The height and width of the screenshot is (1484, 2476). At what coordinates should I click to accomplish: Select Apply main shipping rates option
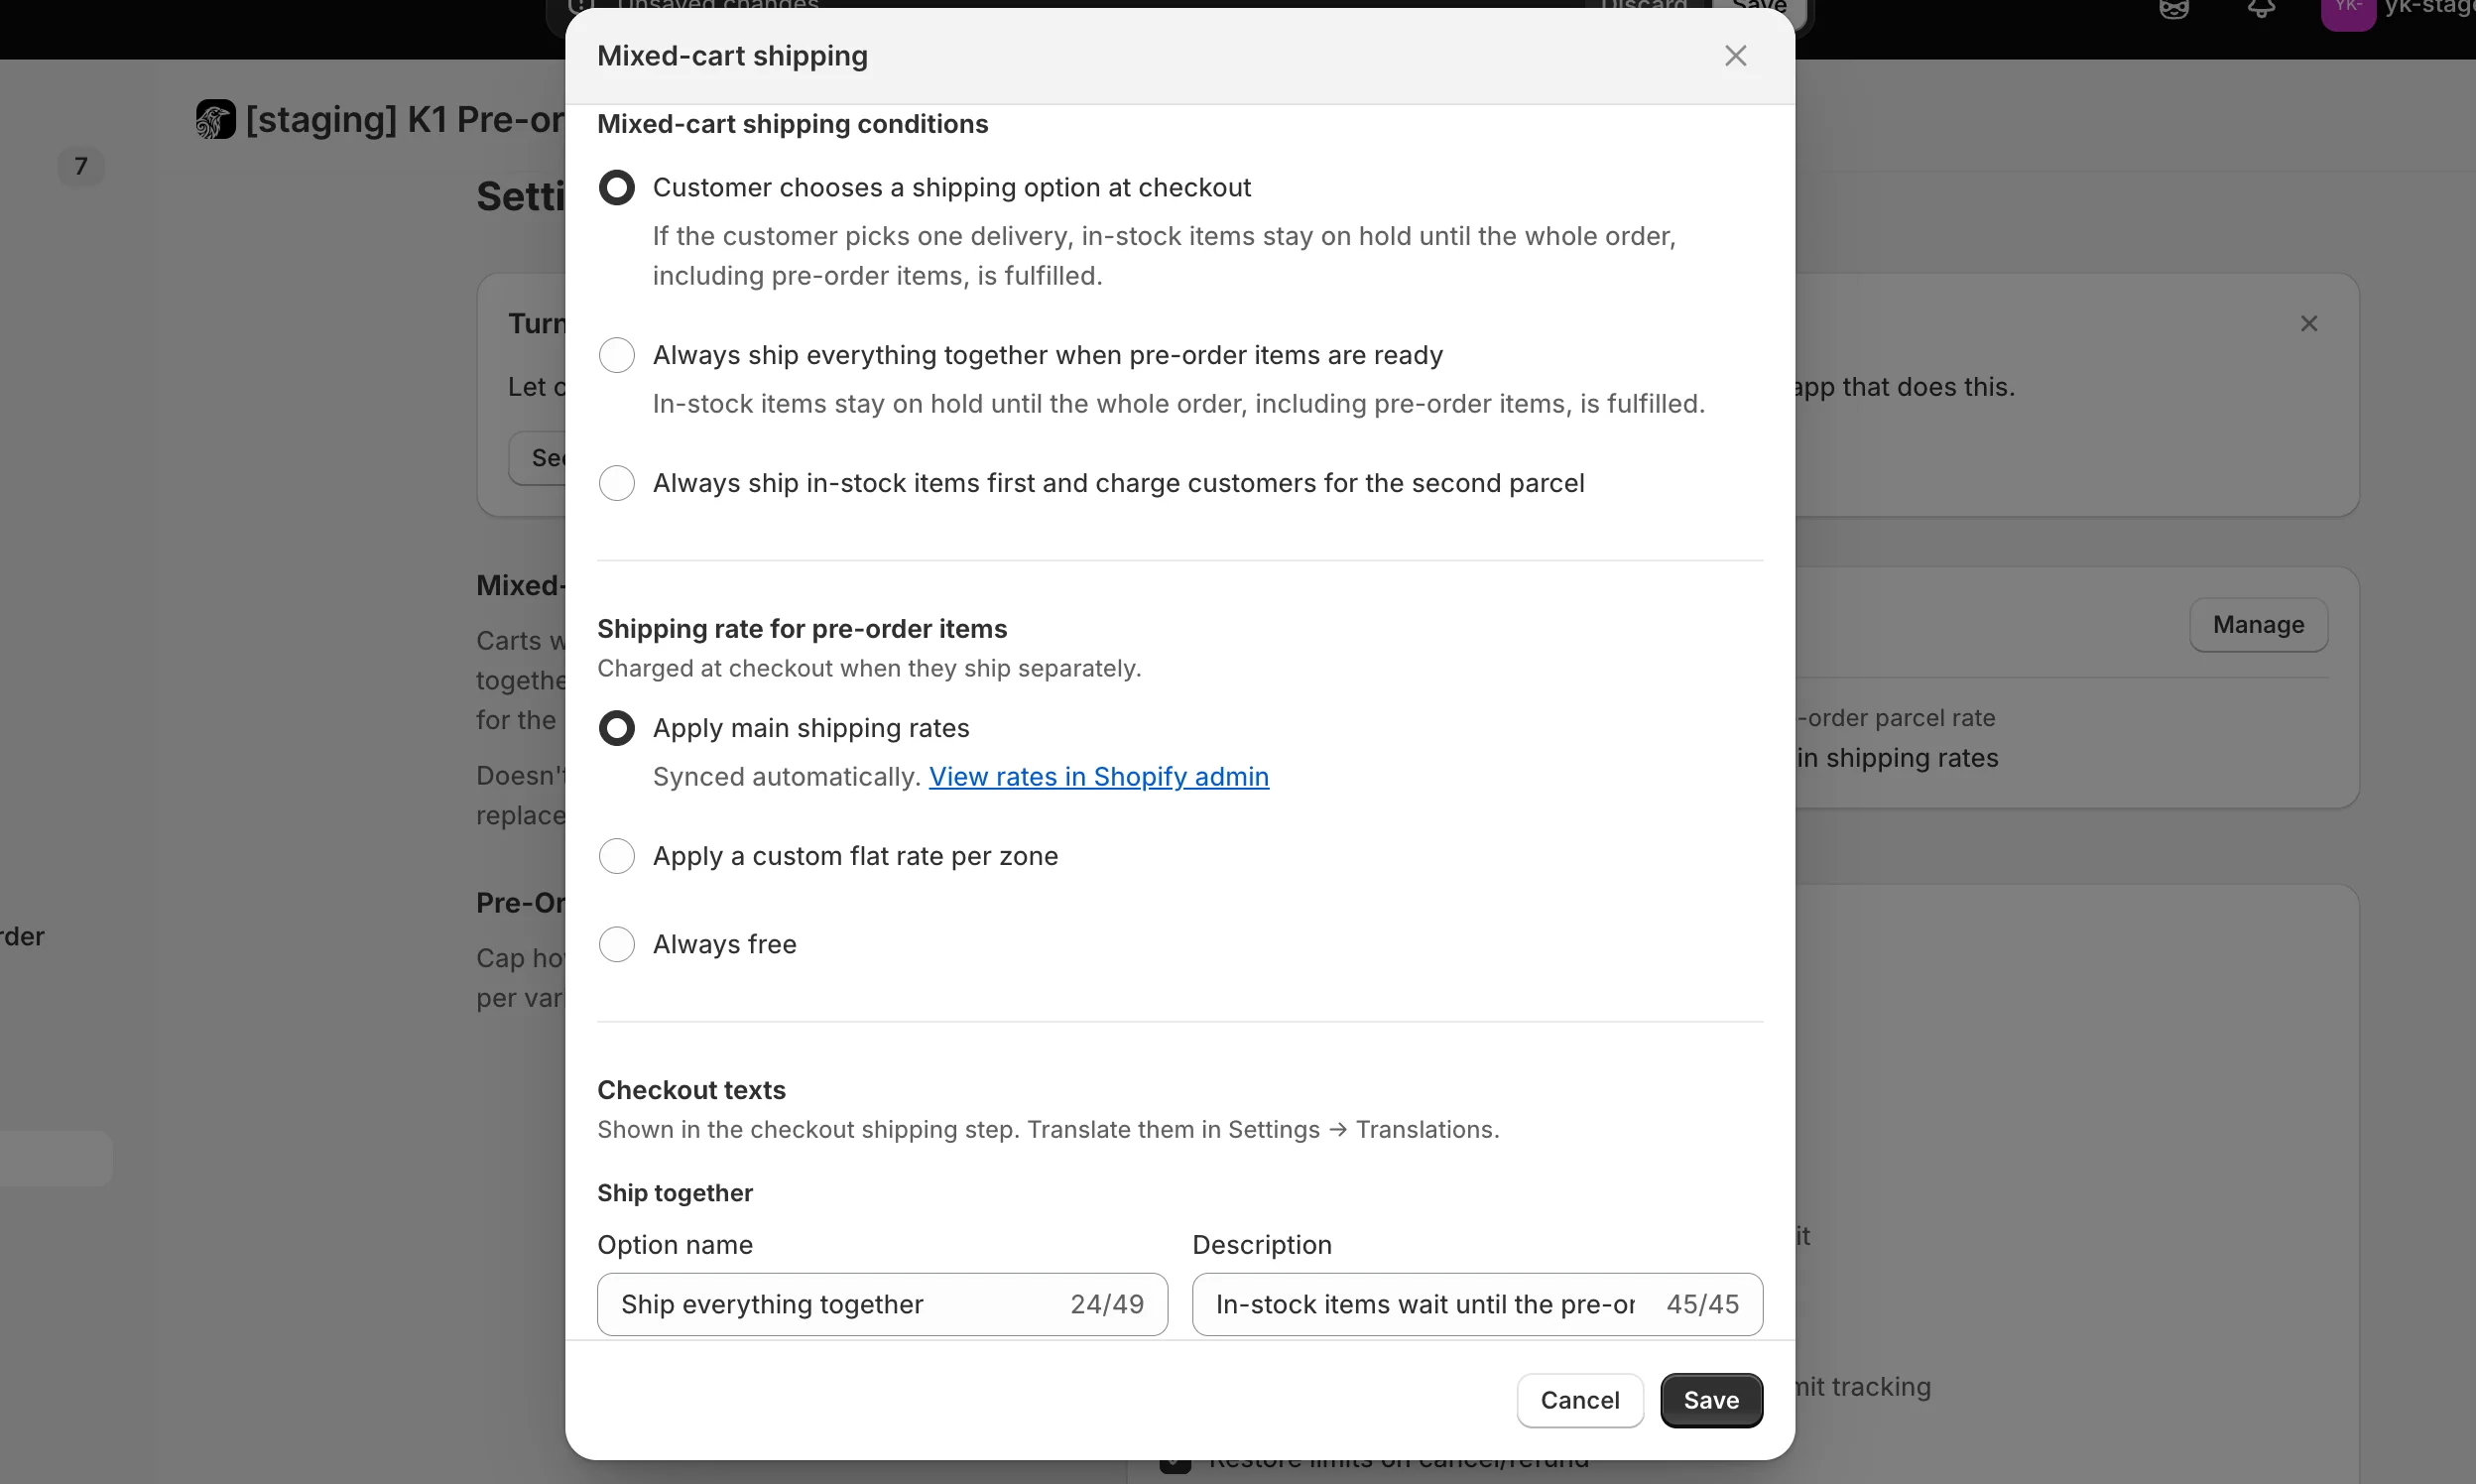pos(617,728)
